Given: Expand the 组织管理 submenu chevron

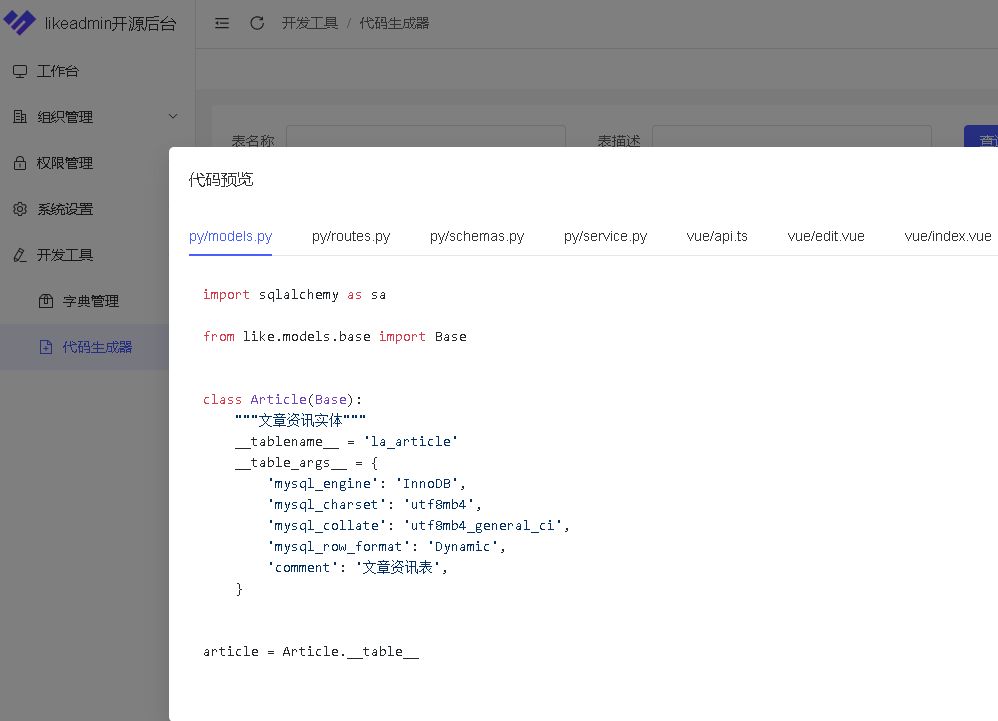Looking at the screenshot, I should point(172,116).
